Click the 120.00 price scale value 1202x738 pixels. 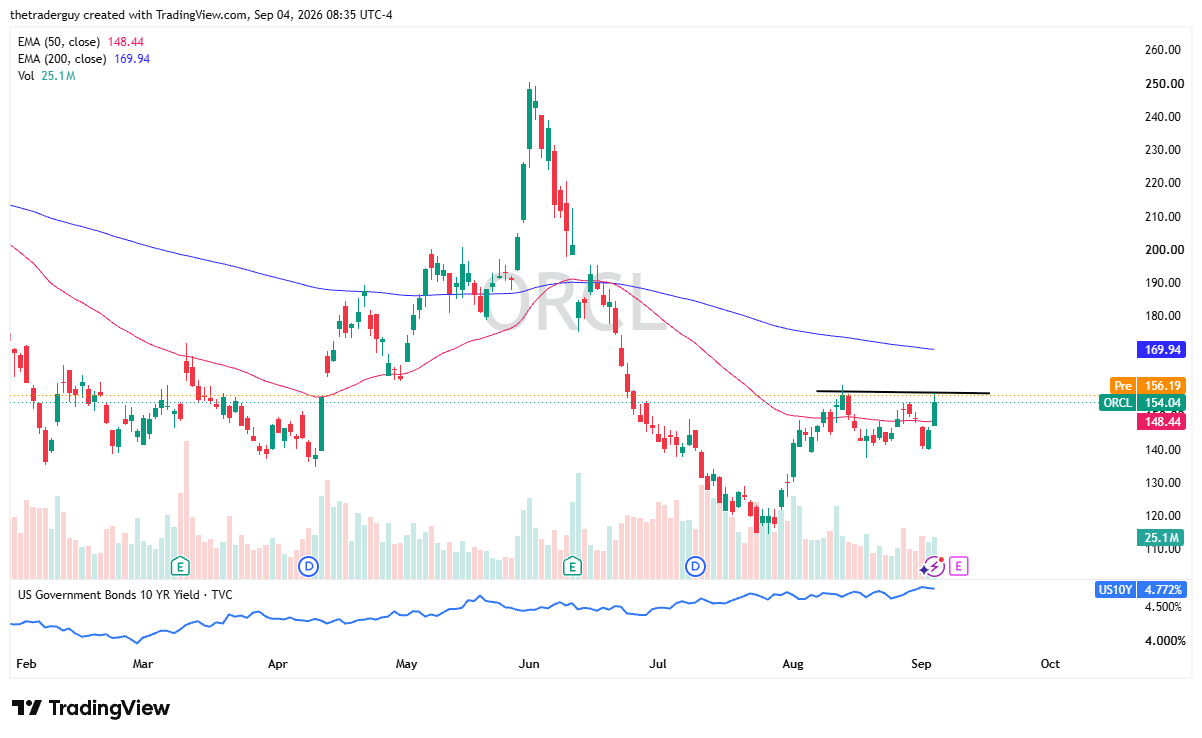click(x=1165, y=516)
